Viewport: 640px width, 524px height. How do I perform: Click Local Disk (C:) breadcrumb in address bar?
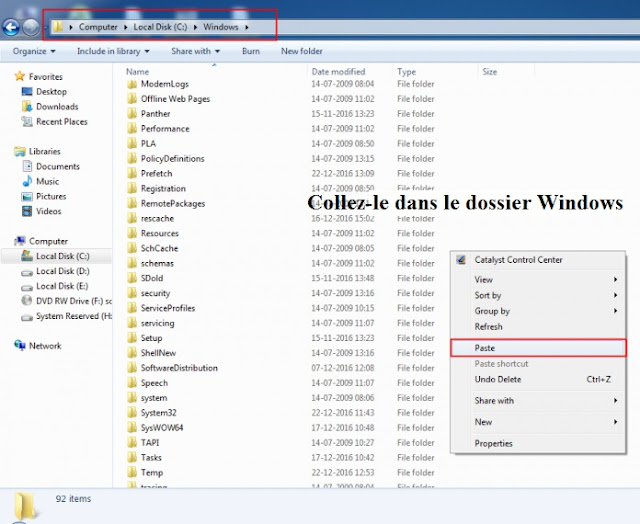(160, 27)
